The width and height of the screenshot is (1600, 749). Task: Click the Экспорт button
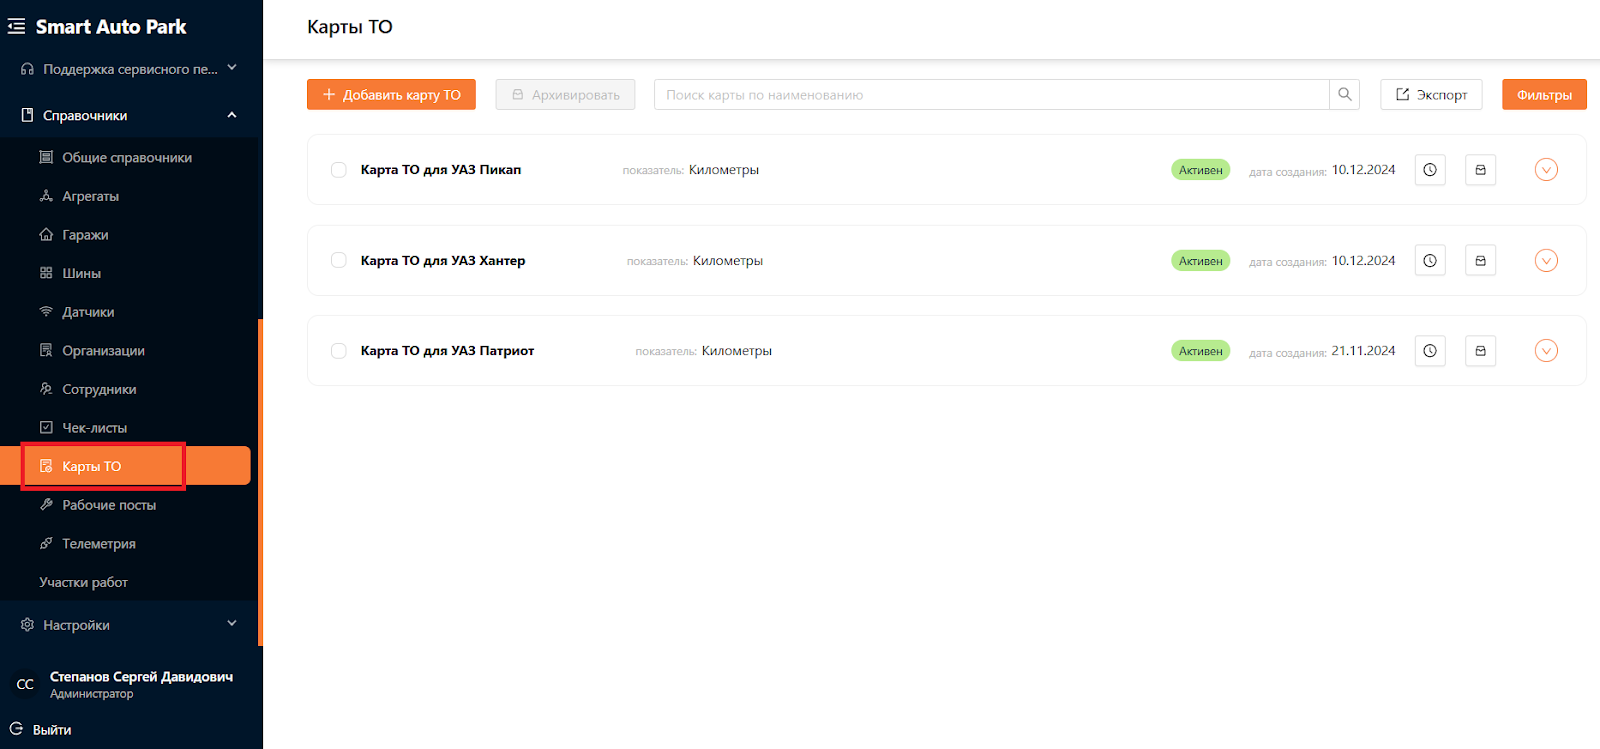click(1431, 95)
